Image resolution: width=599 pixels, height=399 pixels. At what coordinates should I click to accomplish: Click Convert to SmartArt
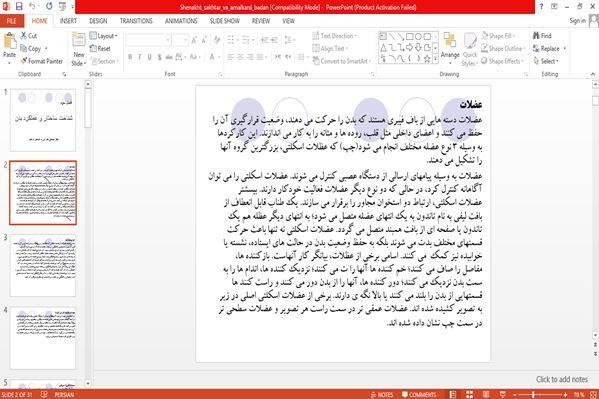pyautogui.click(x=340, y=61)
